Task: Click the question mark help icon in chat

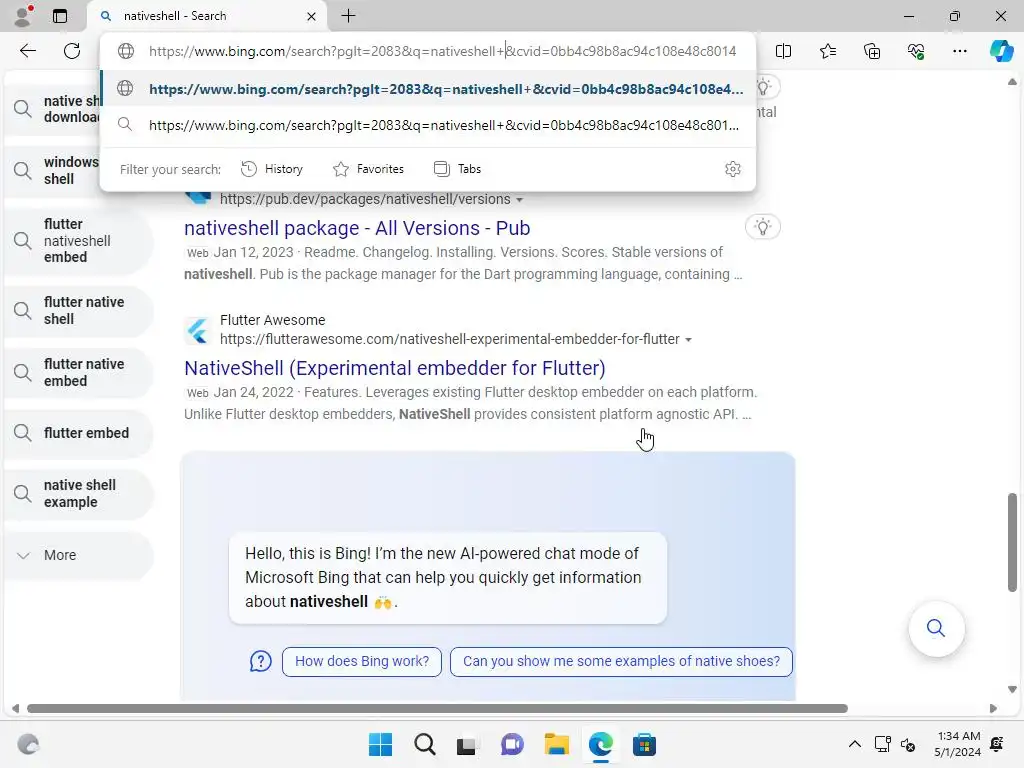Action: (261, 662)
